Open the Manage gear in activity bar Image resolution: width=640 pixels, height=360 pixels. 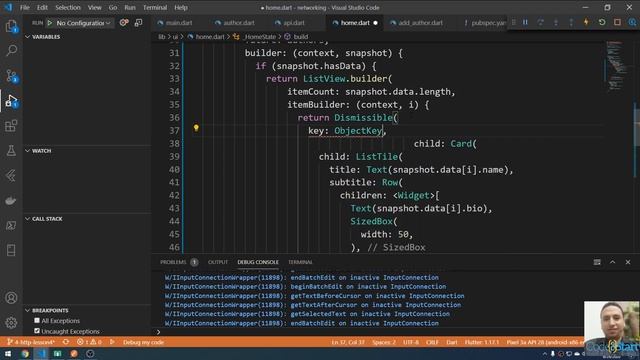pyautogui.click(x=11, y=322)
